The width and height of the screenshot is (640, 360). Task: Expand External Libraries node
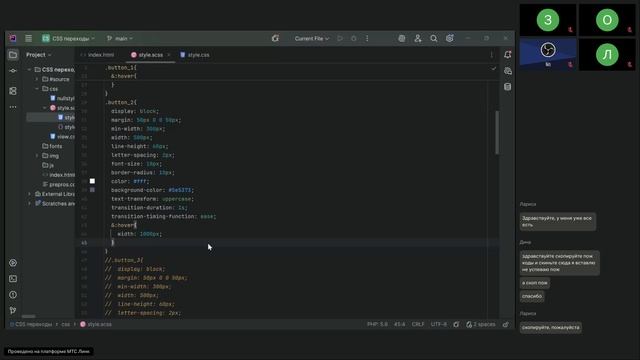pyautogui.click(x=29, y=194)
